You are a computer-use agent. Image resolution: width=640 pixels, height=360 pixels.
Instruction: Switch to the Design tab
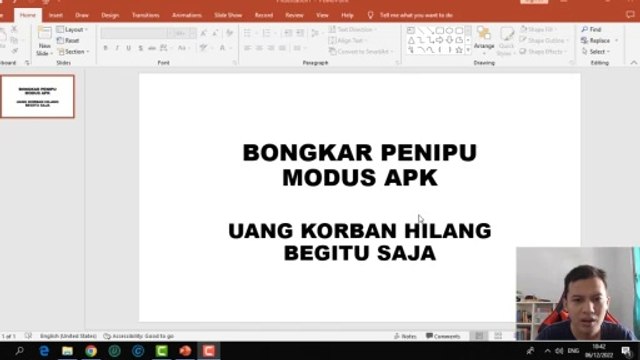pos(110,15)
